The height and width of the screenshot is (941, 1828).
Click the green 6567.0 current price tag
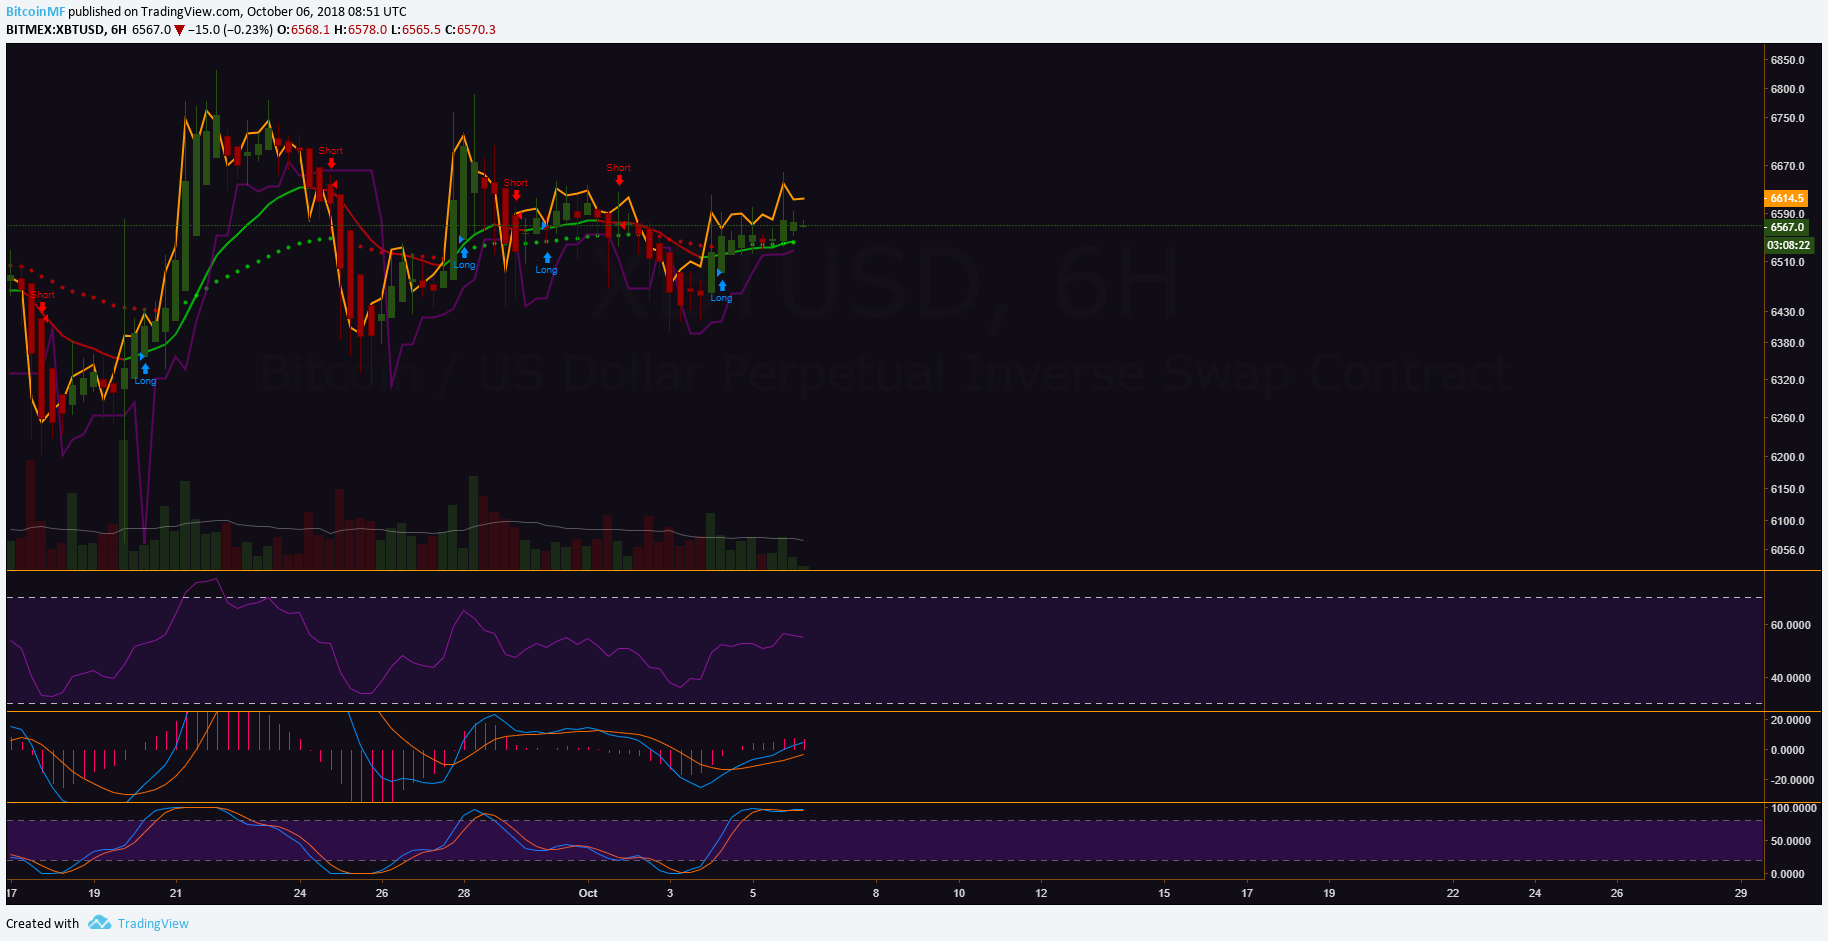1787,227
